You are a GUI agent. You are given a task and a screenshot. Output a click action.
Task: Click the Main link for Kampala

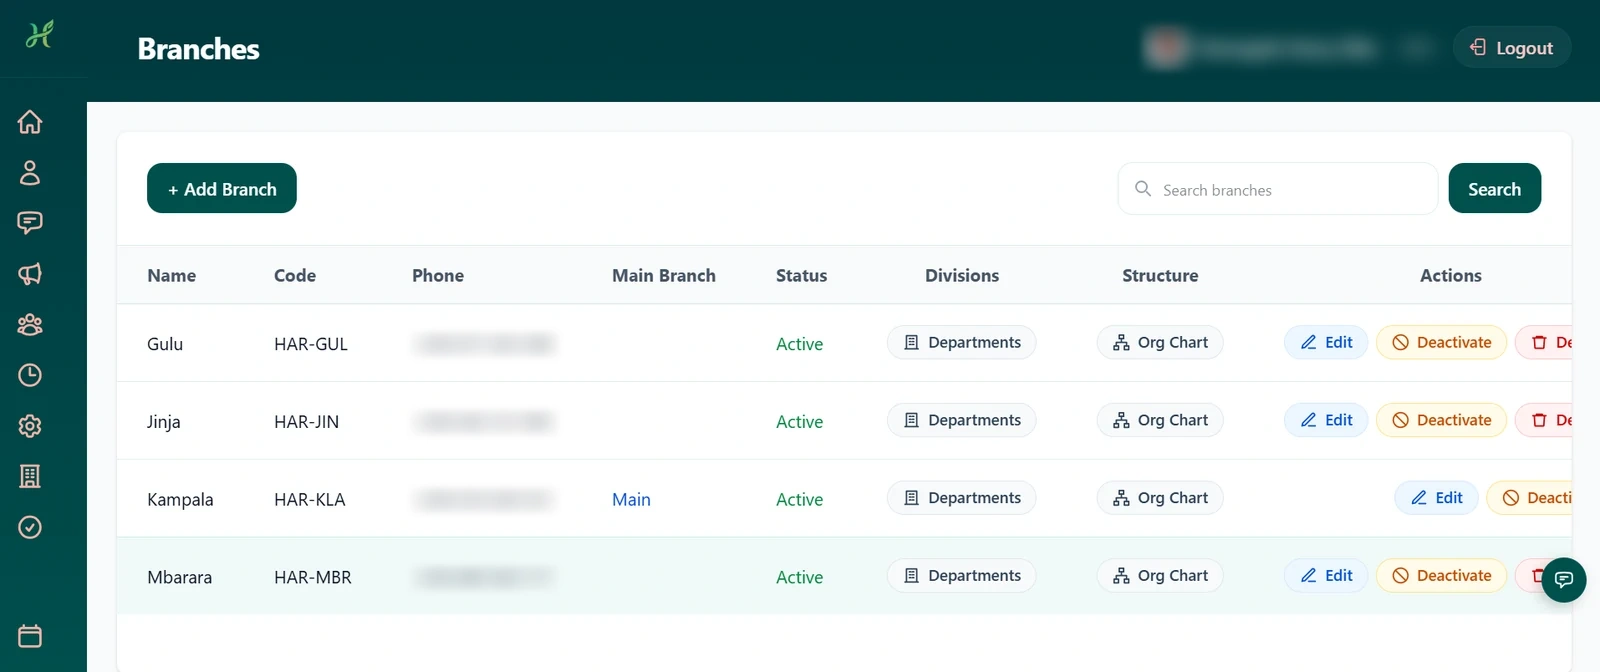click(631, 499)
